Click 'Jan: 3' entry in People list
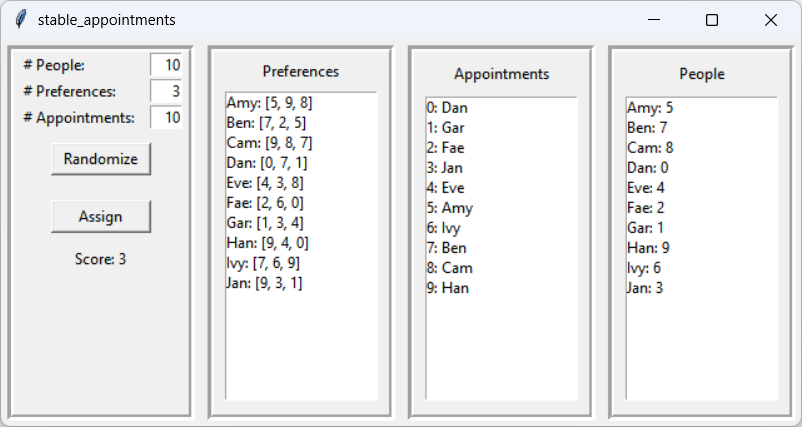The height and width of the screenshot is (427, 802). [645, 288]
